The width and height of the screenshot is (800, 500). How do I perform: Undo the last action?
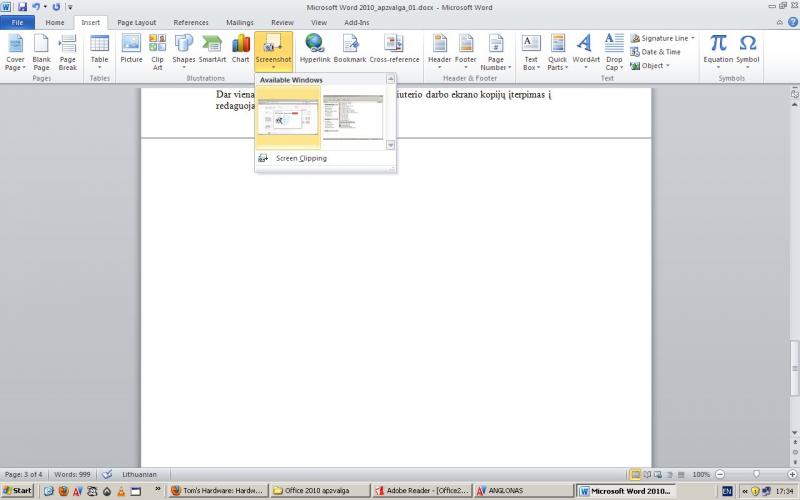point(36,7)
